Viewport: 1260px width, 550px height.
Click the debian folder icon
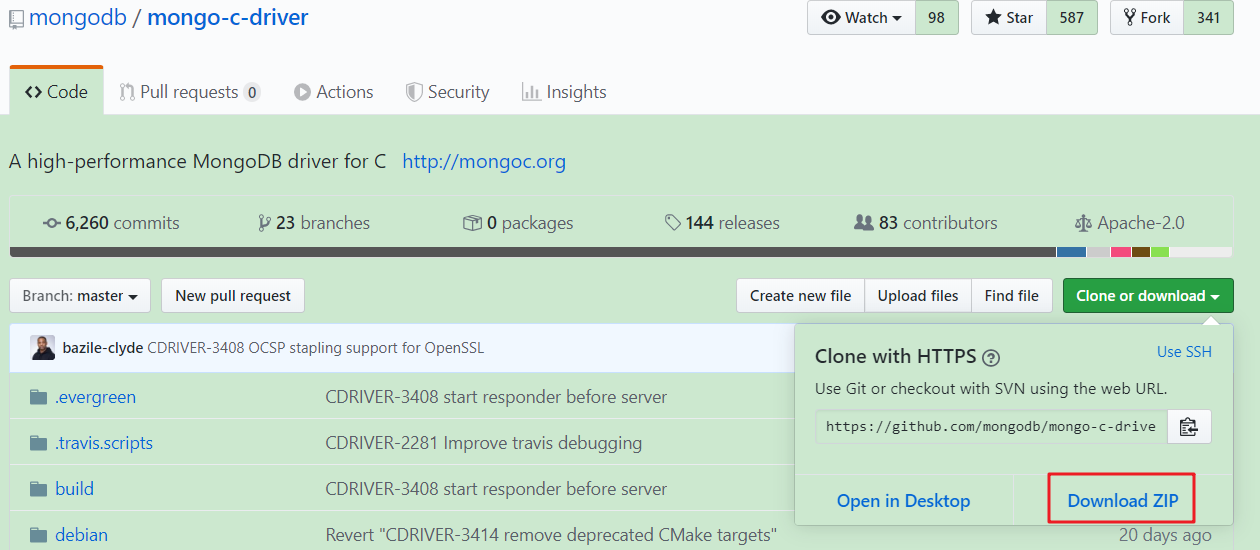38,535
